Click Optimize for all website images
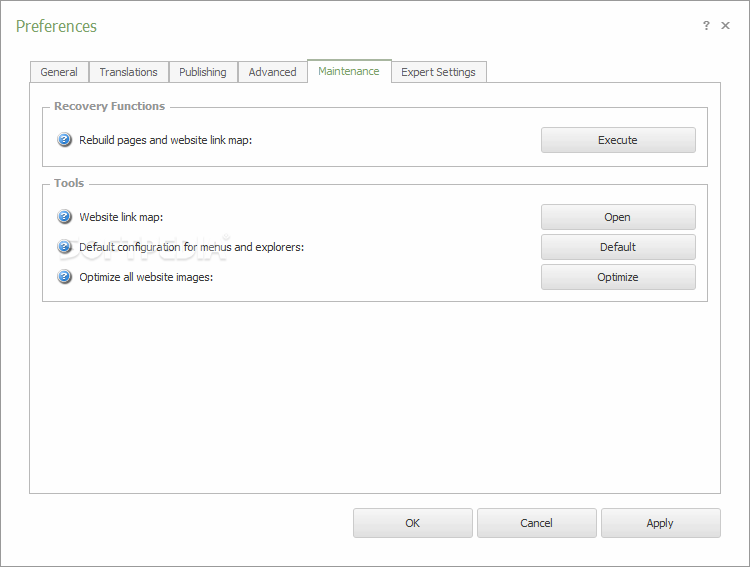This screenshot has width=750, height=567. pyautogui.click(x=618, y=277)
